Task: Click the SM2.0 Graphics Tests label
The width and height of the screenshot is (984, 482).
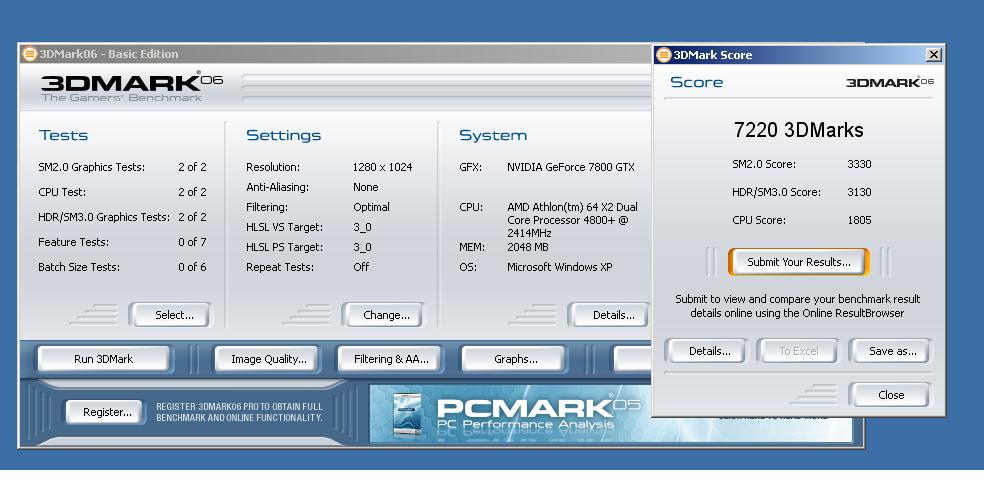Action: point(92,167)
